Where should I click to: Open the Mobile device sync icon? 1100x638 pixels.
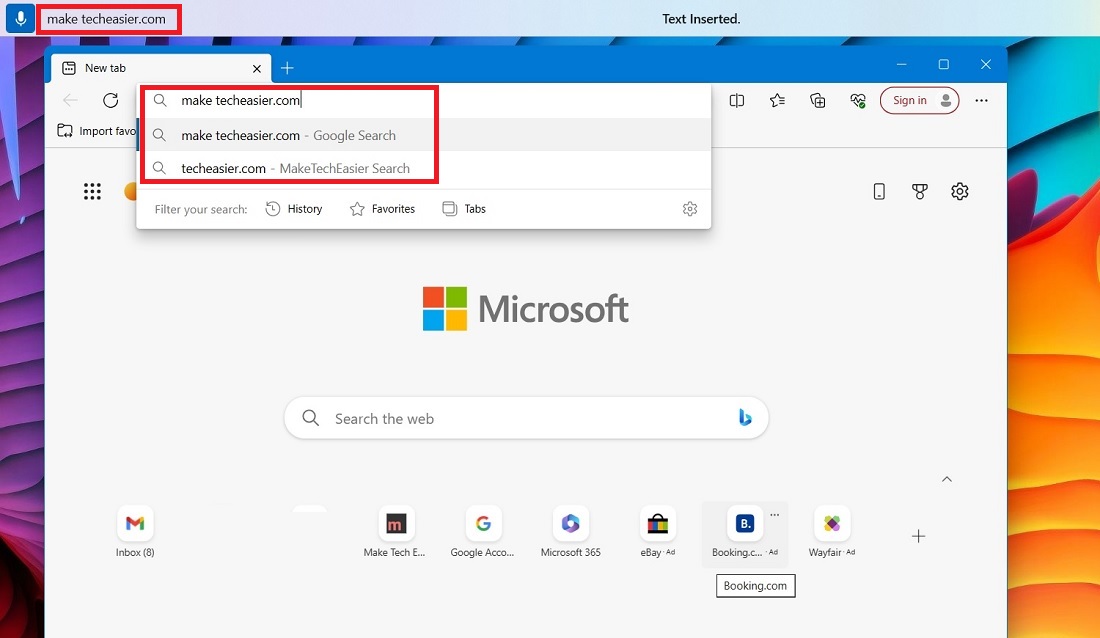coord(880,191)
